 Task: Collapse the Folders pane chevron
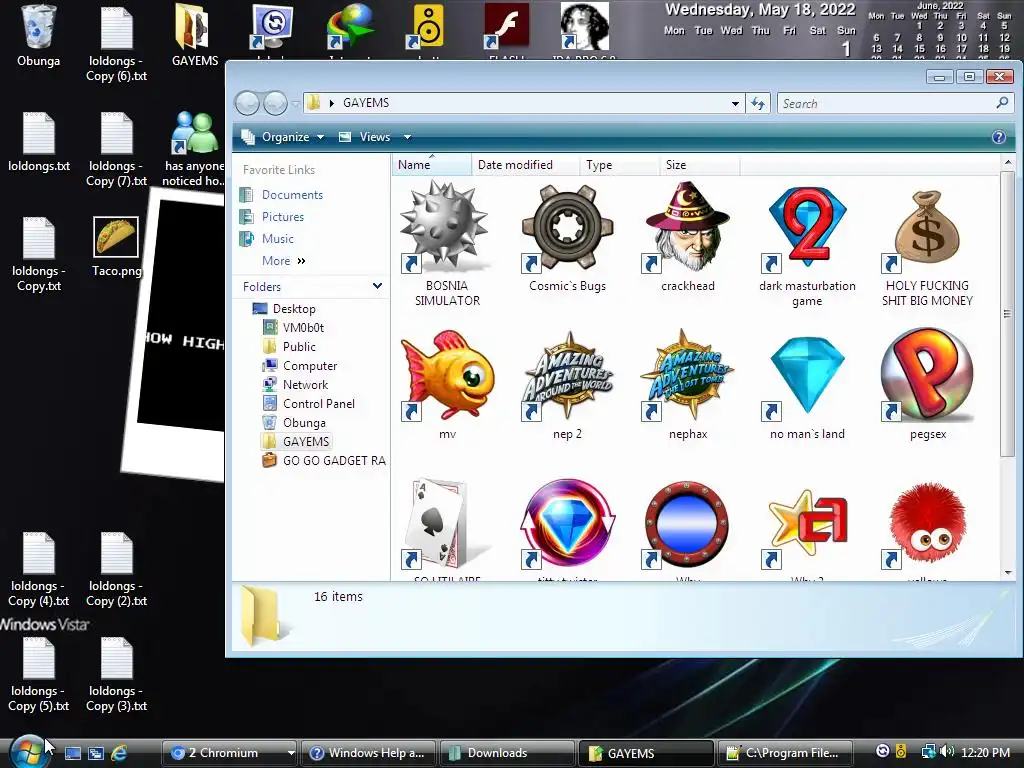click(377, 286)
